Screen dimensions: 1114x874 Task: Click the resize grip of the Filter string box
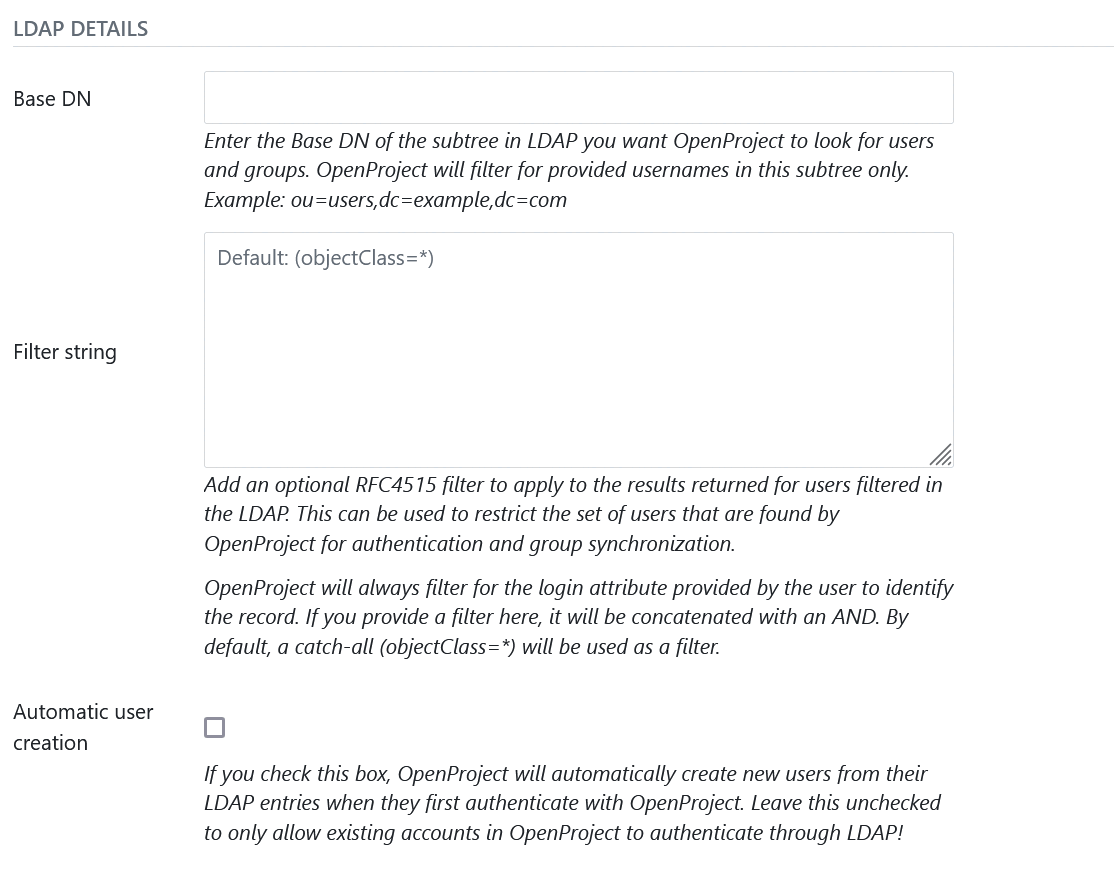[941, 455]
